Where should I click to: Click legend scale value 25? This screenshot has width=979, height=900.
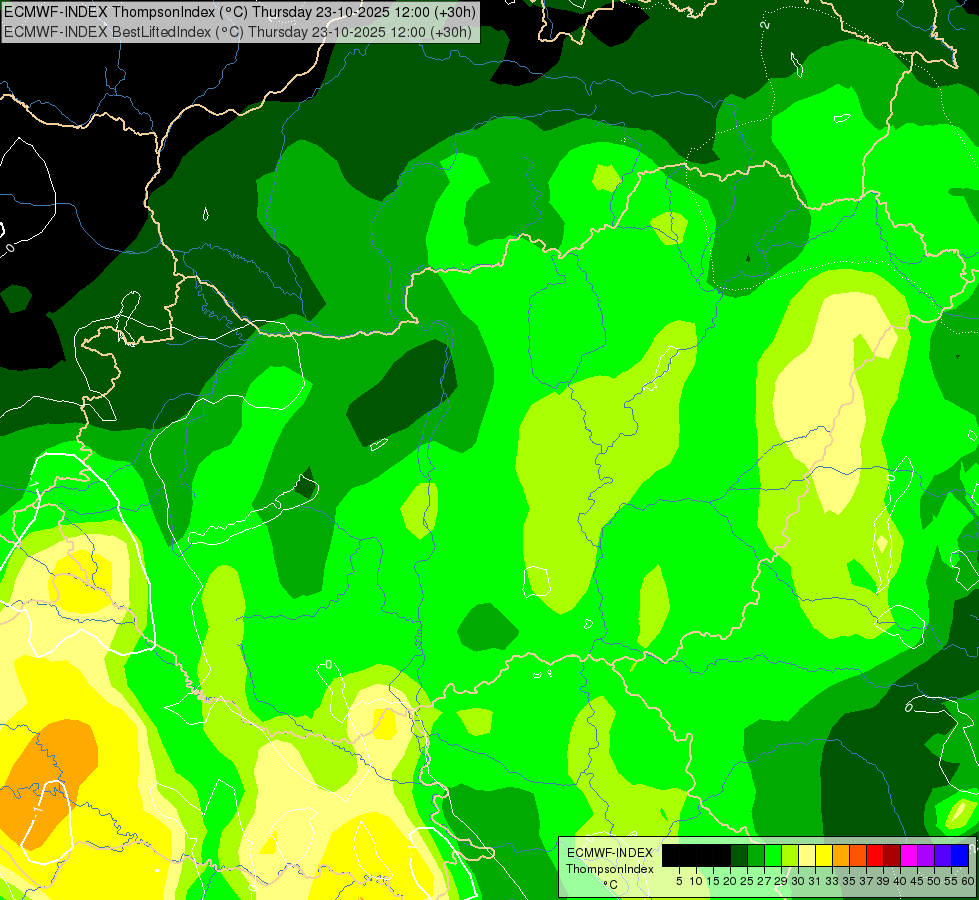click(x=747, y=881)
